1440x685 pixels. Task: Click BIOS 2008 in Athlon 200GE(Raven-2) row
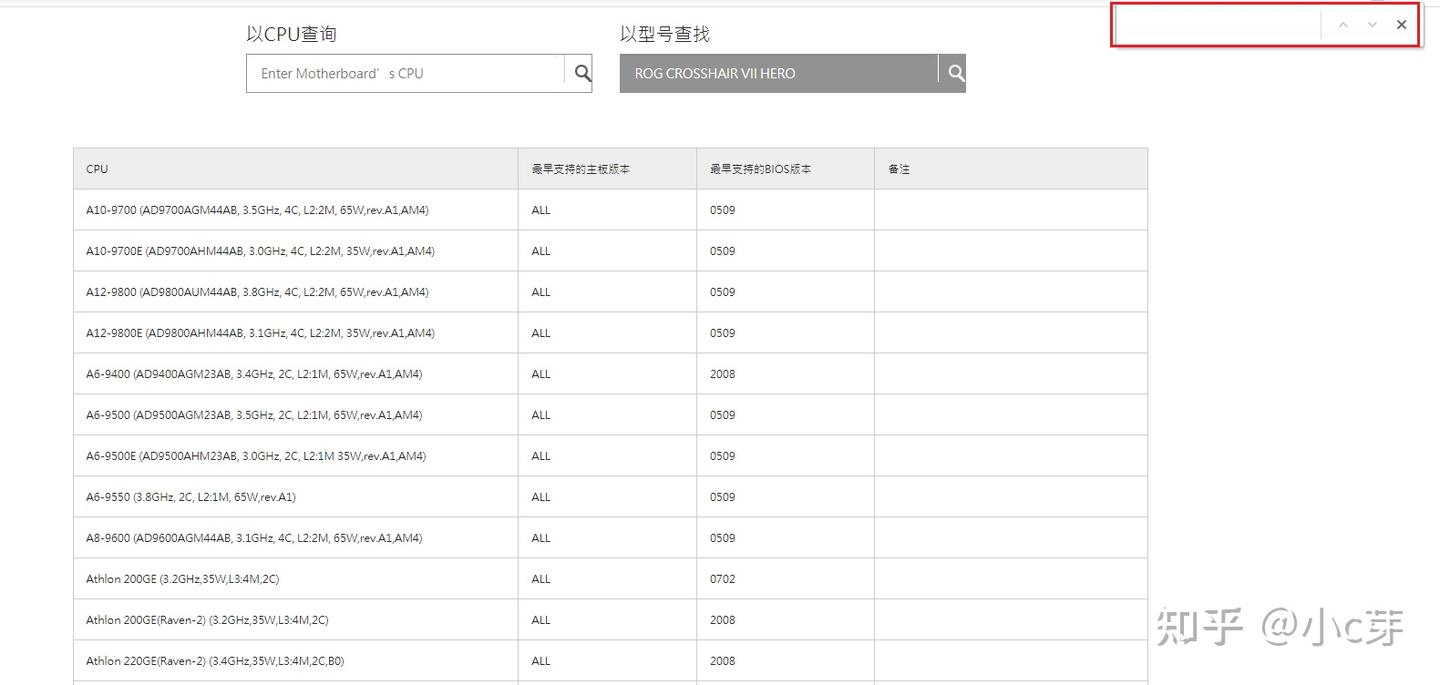pyautogui.click(x=722, y=620)
